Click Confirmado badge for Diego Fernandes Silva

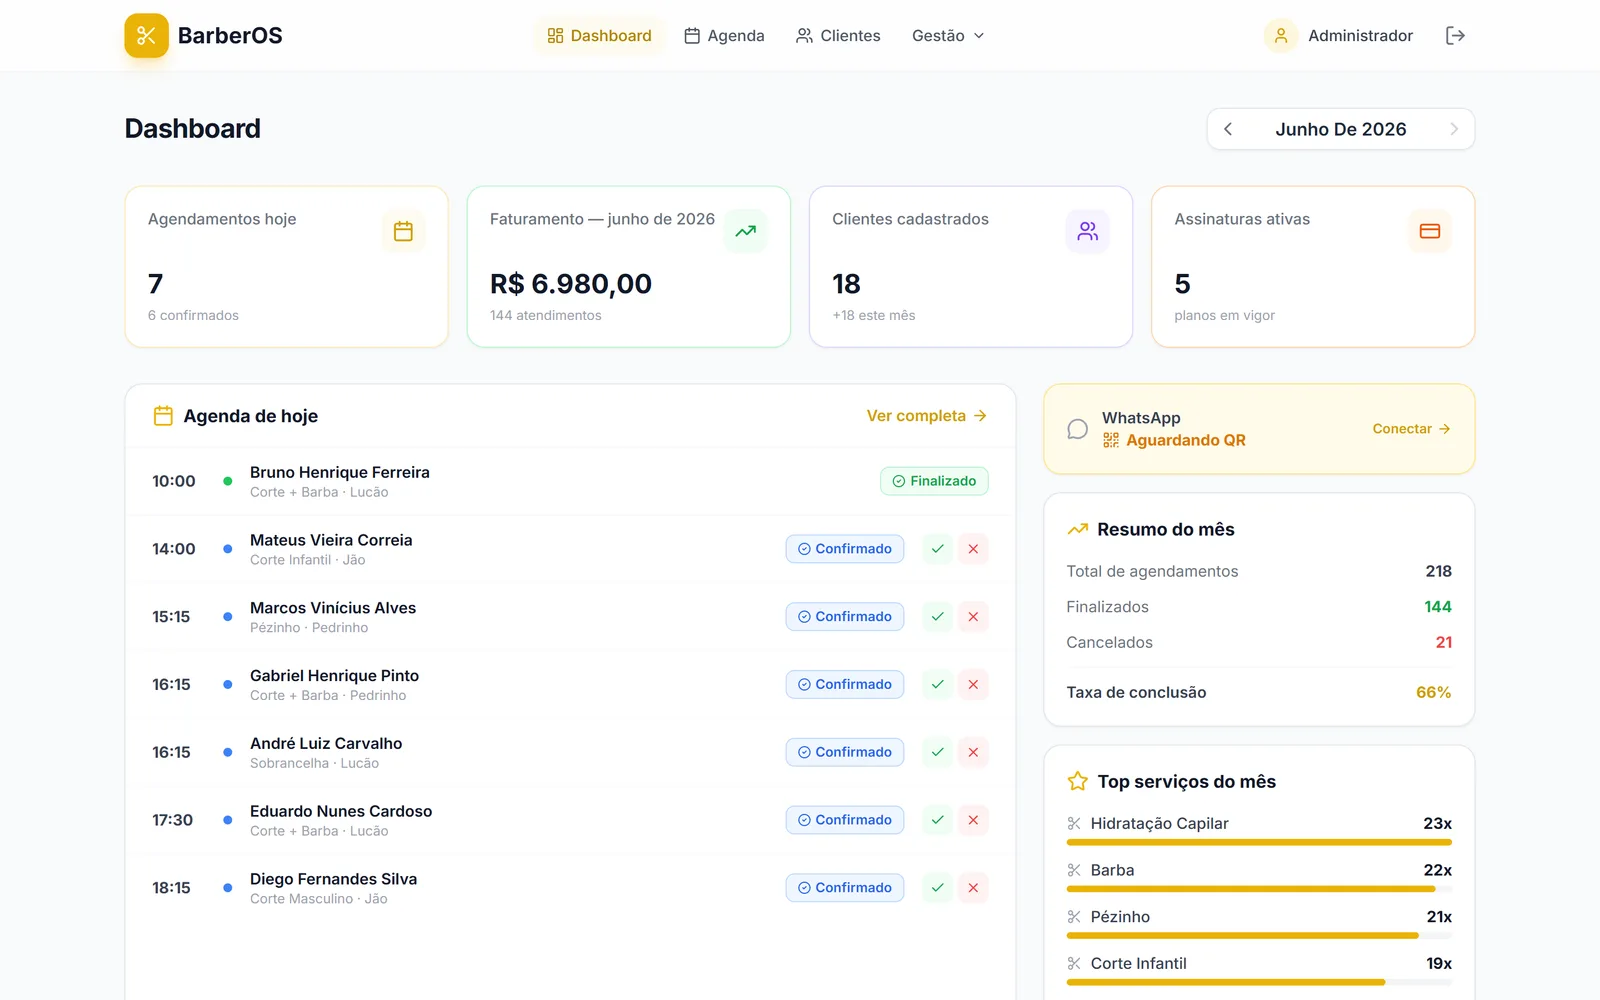[x=845, y=888]
